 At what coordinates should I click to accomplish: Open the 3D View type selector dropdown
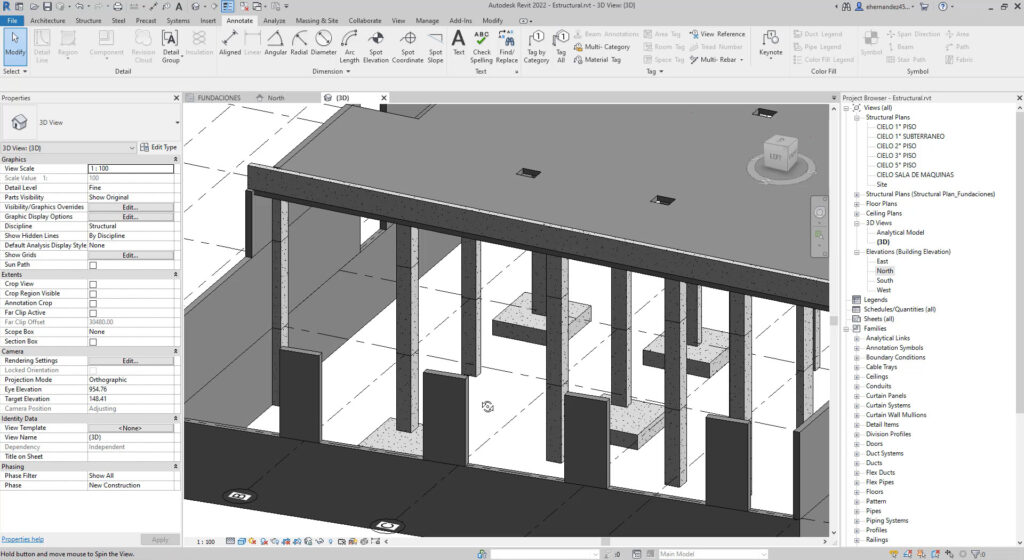pyautogui.click(x=177, y=123)
